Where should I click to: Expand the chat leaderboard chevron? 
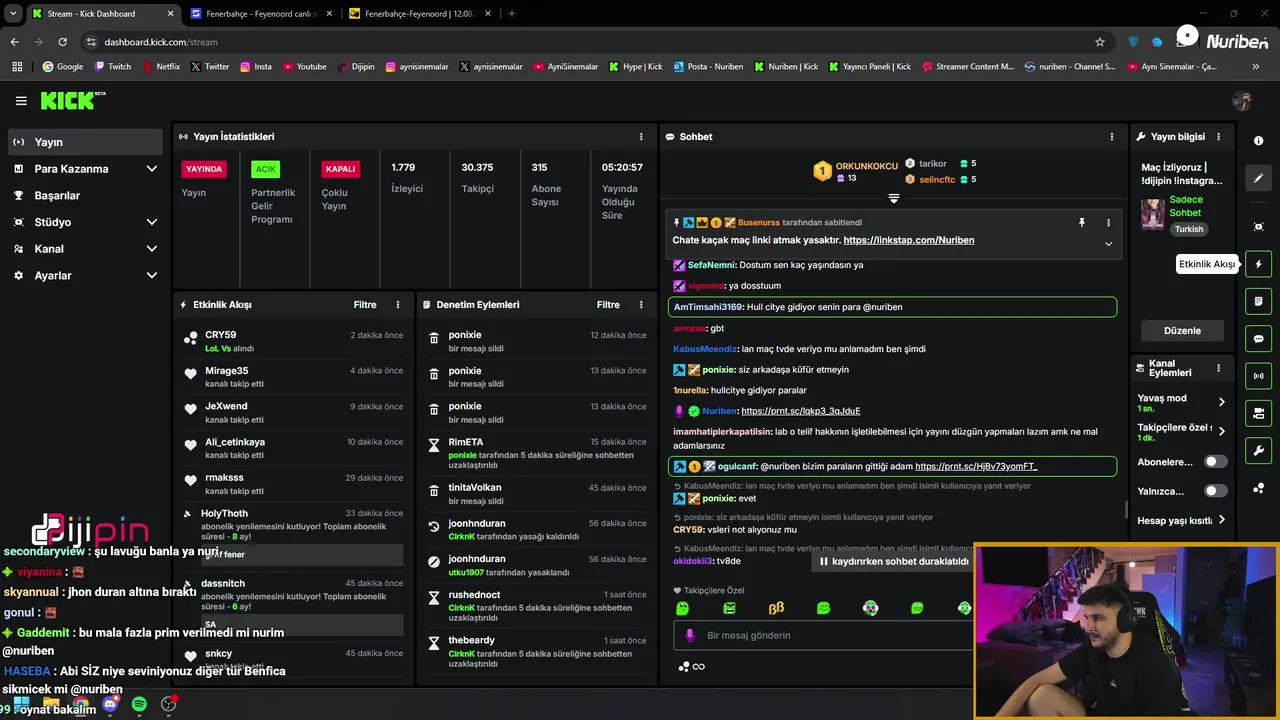(x=894, y=198)
